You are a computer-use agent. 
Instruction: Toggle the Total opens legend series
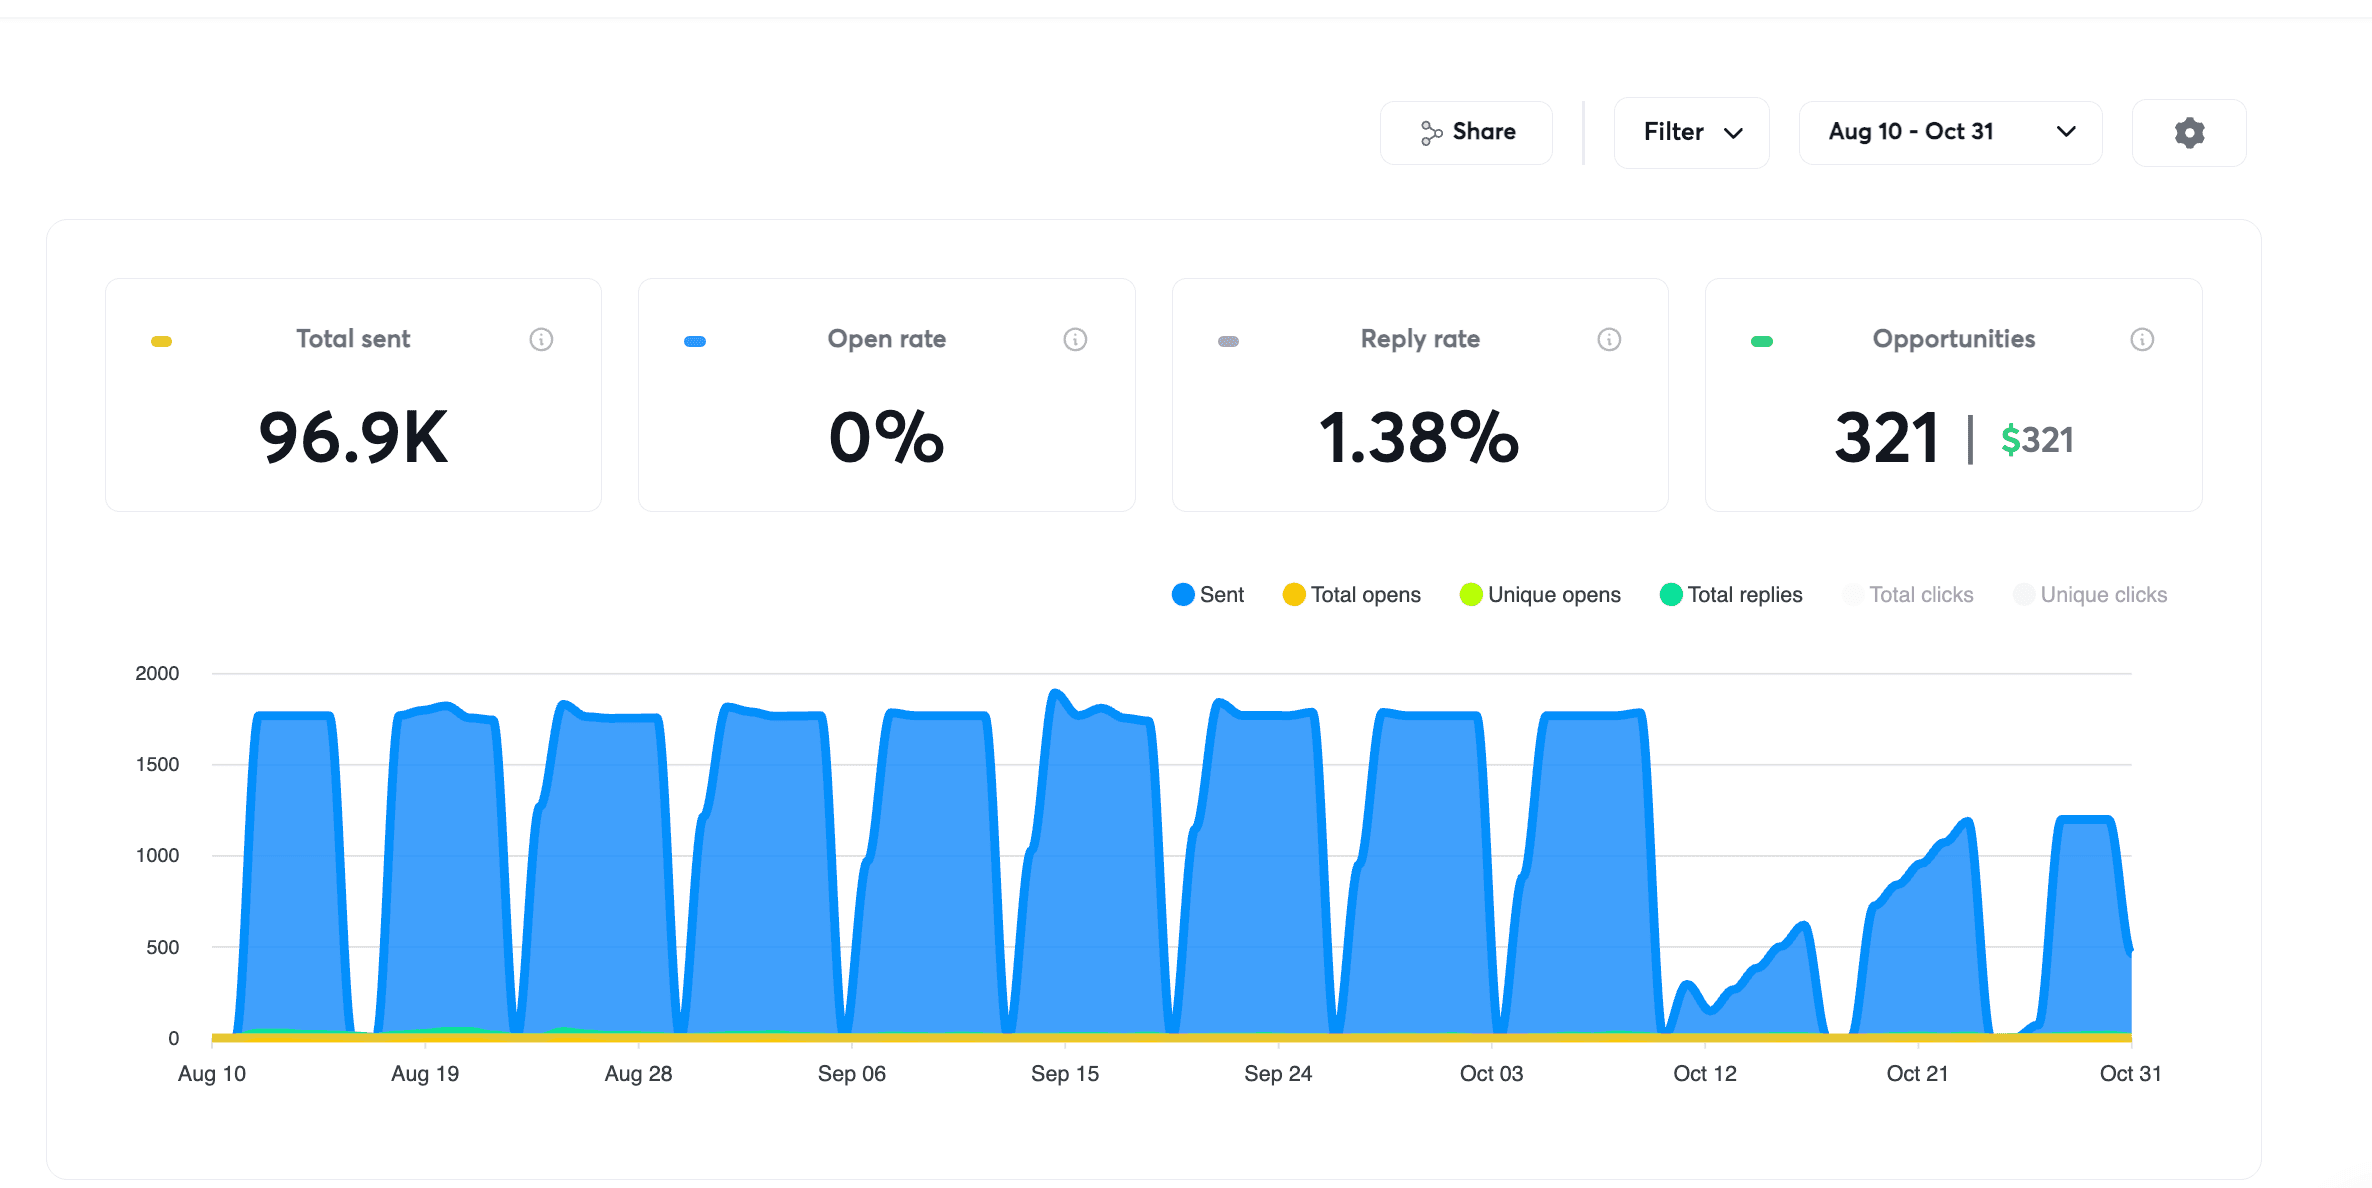click(x=1352, y=595)
